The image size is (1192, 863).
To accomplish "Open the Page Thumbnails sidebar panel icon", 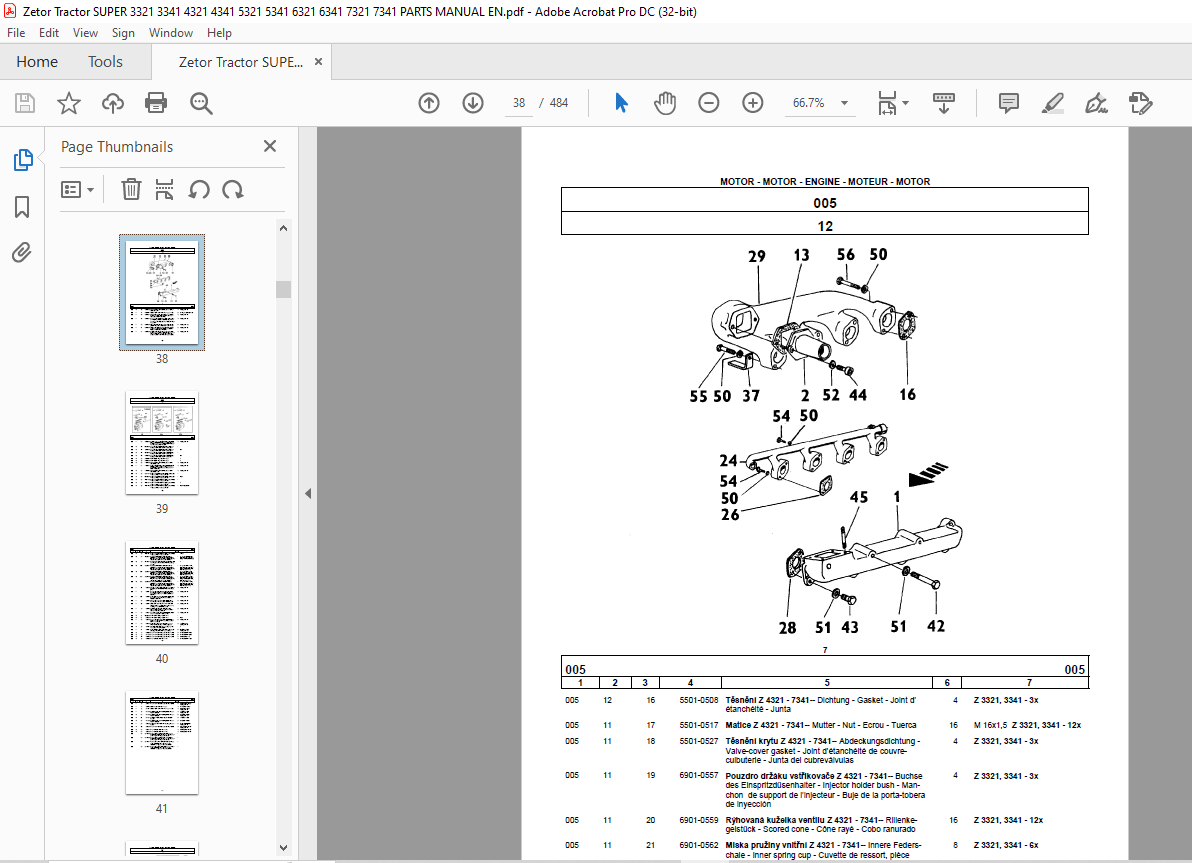I will (23, 160).
